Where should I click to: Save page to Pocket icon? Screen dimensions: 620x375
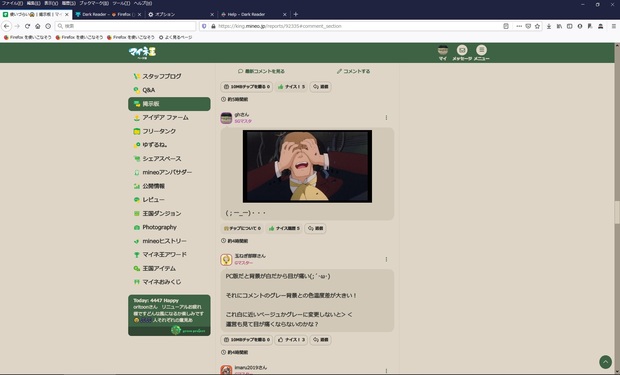click(528, 26)
